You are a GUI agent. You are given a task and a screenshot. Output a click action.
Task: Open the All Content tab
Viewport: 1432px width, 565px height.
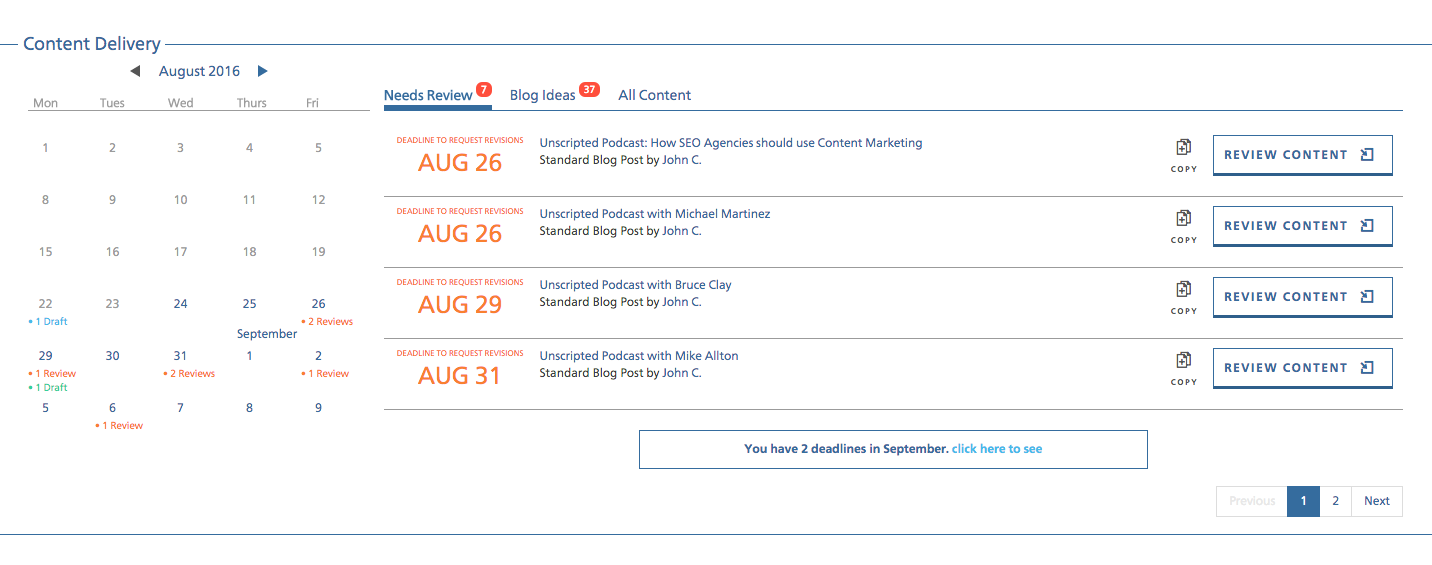pyautogui.click(x=655, y=95)
